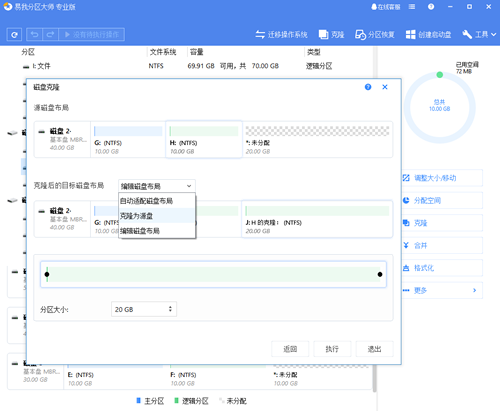500x411 pixels.
Task: Select source partition G: (NTFS)
Action: click(128, 139)
